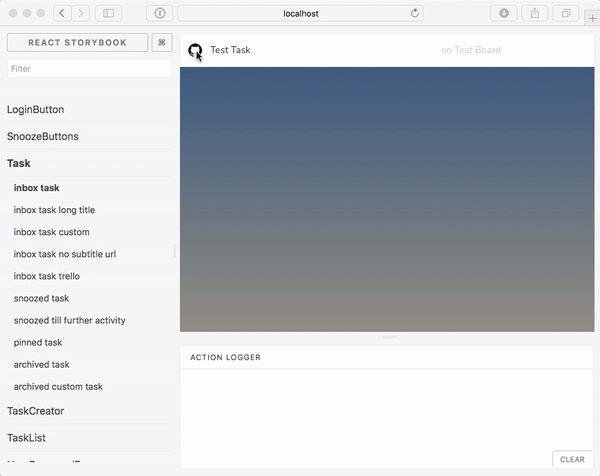600x476 pixels.
Task: Go forward with the browser forward arrow
Action: click(80, 13)
